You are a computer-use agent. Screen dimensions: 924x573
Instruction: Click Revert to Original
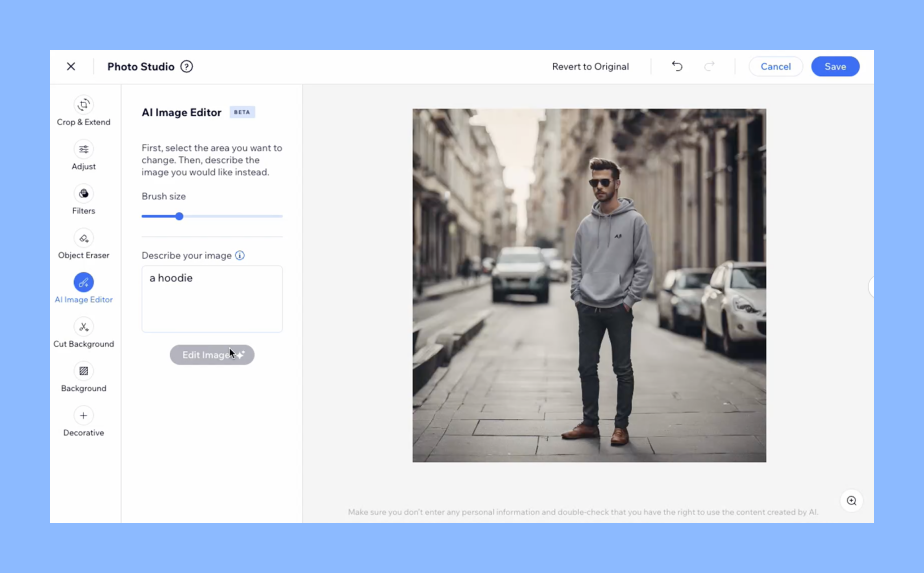point(590,67)
